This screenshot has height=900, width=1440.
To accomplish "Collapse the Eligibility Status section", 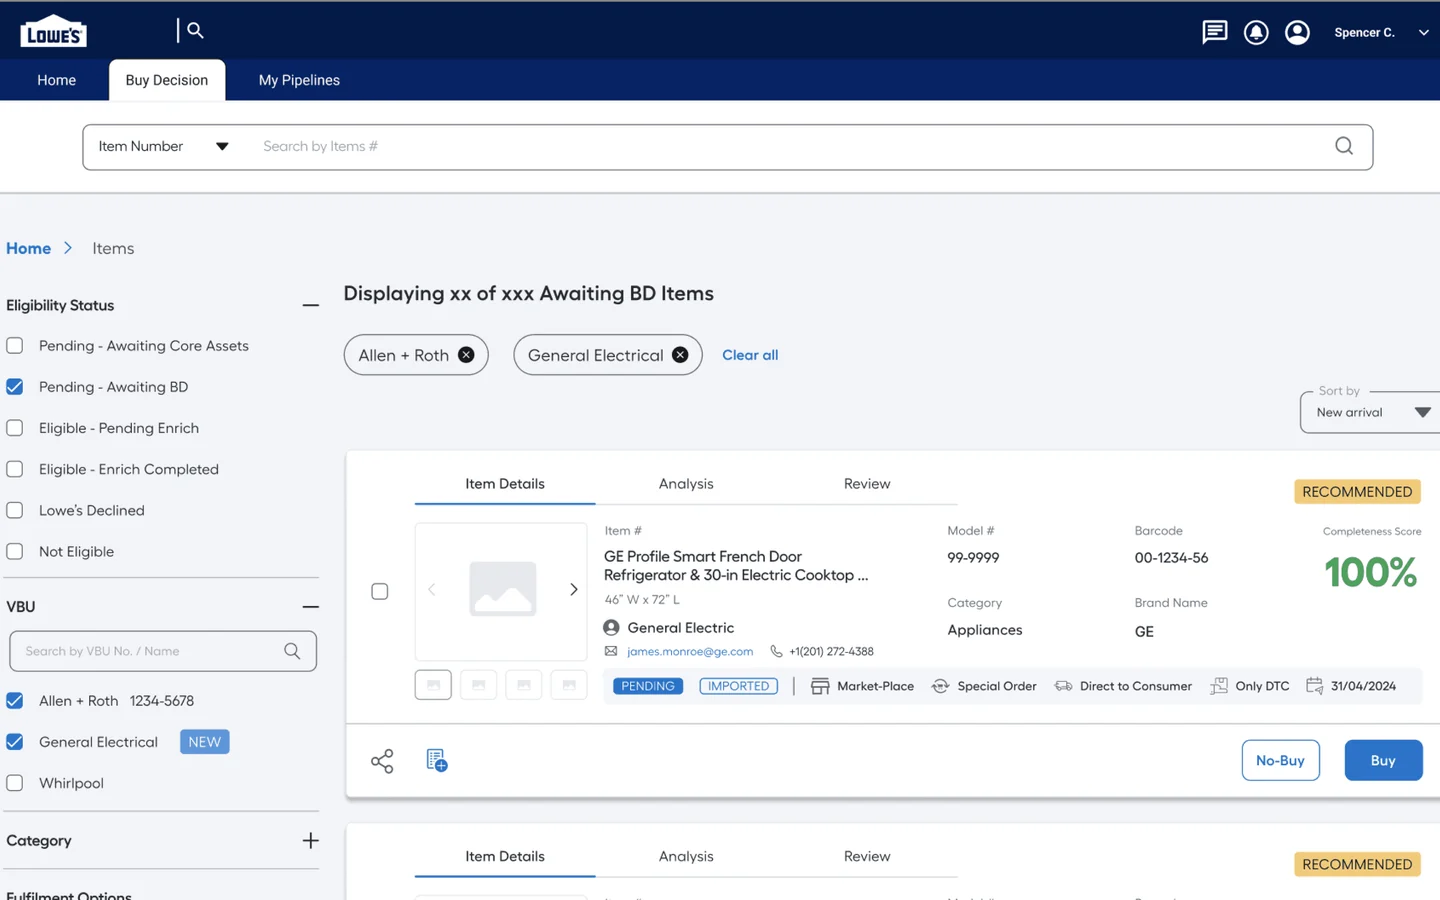I will click(311, 306).
